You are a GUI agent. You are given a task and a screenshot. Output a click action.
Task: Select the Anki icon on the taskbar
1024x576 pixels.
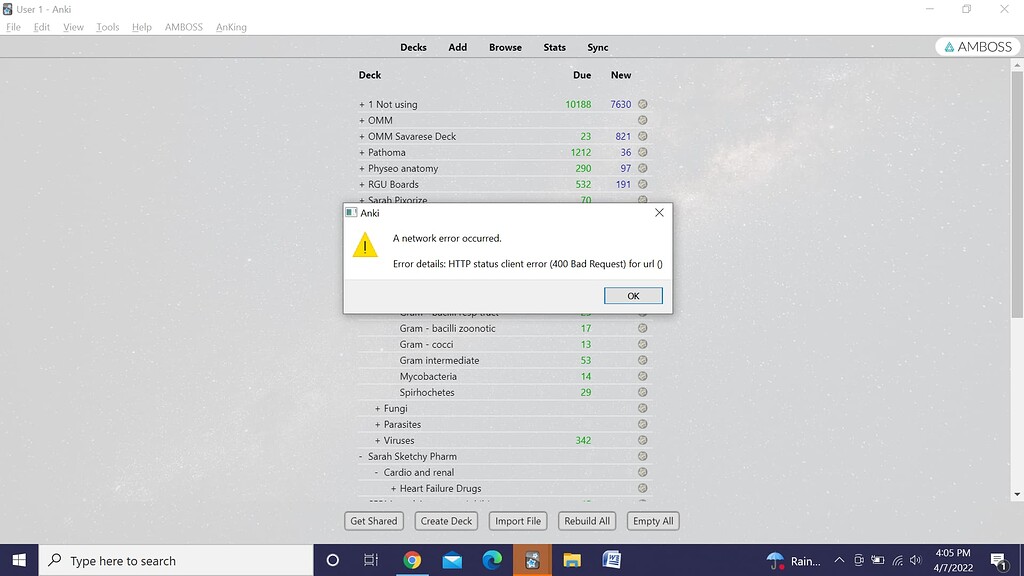tap(531, 560)
